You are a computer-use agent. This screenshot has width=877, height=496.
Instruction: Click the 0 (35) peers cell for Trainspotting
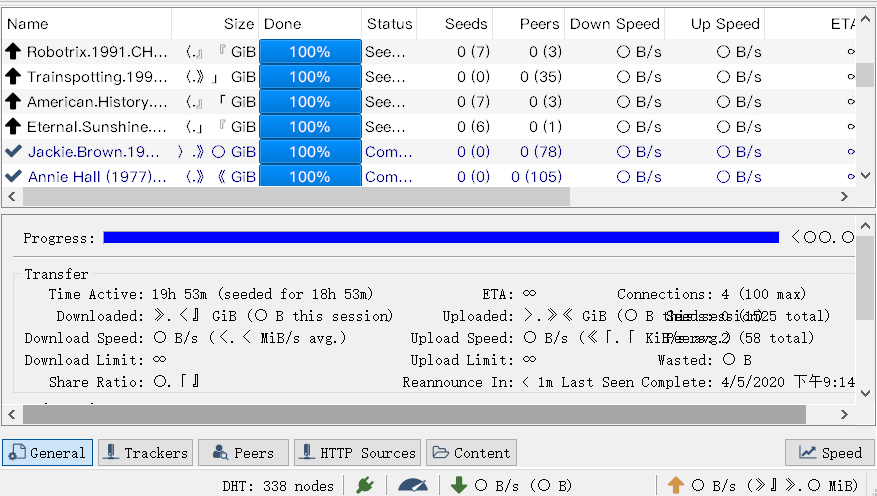click(541, 77)
